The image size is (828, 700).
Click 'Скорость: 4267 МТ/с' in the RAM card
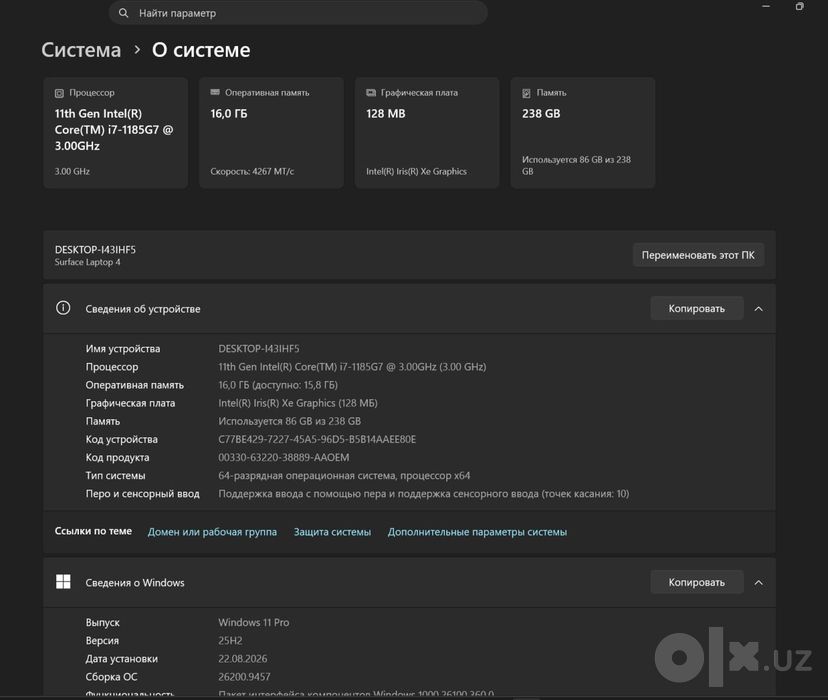(252, 171)
